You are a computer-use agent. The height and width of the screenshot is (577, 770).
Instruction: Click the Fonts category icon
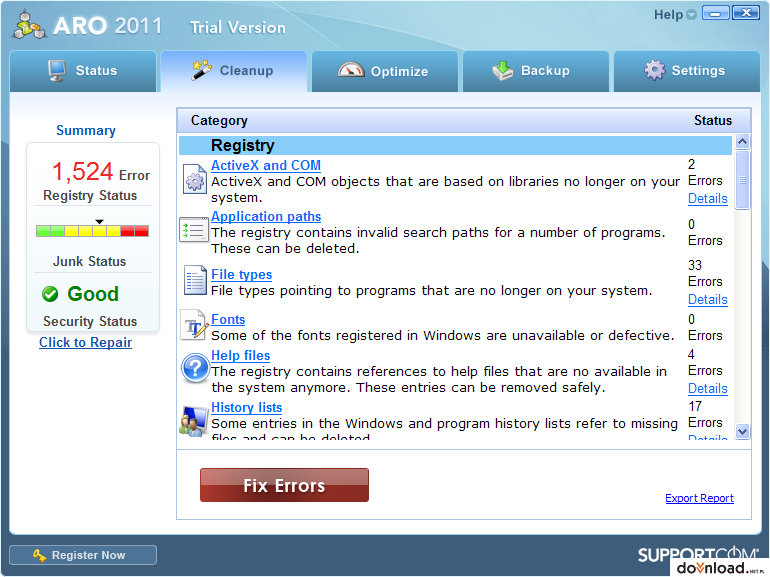pos(194,325)
